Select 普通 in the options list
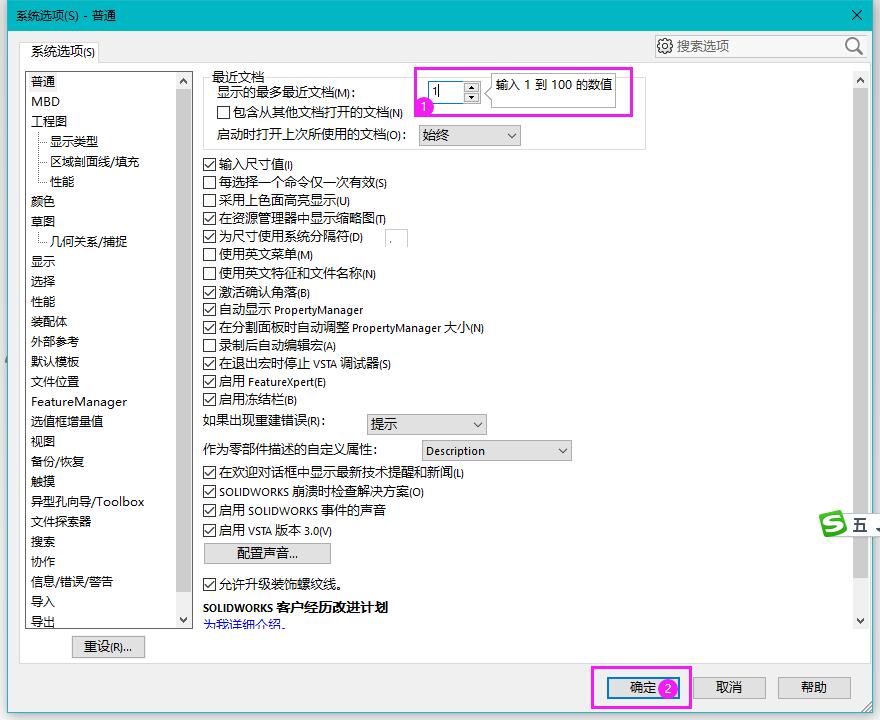 coord(43,82)
